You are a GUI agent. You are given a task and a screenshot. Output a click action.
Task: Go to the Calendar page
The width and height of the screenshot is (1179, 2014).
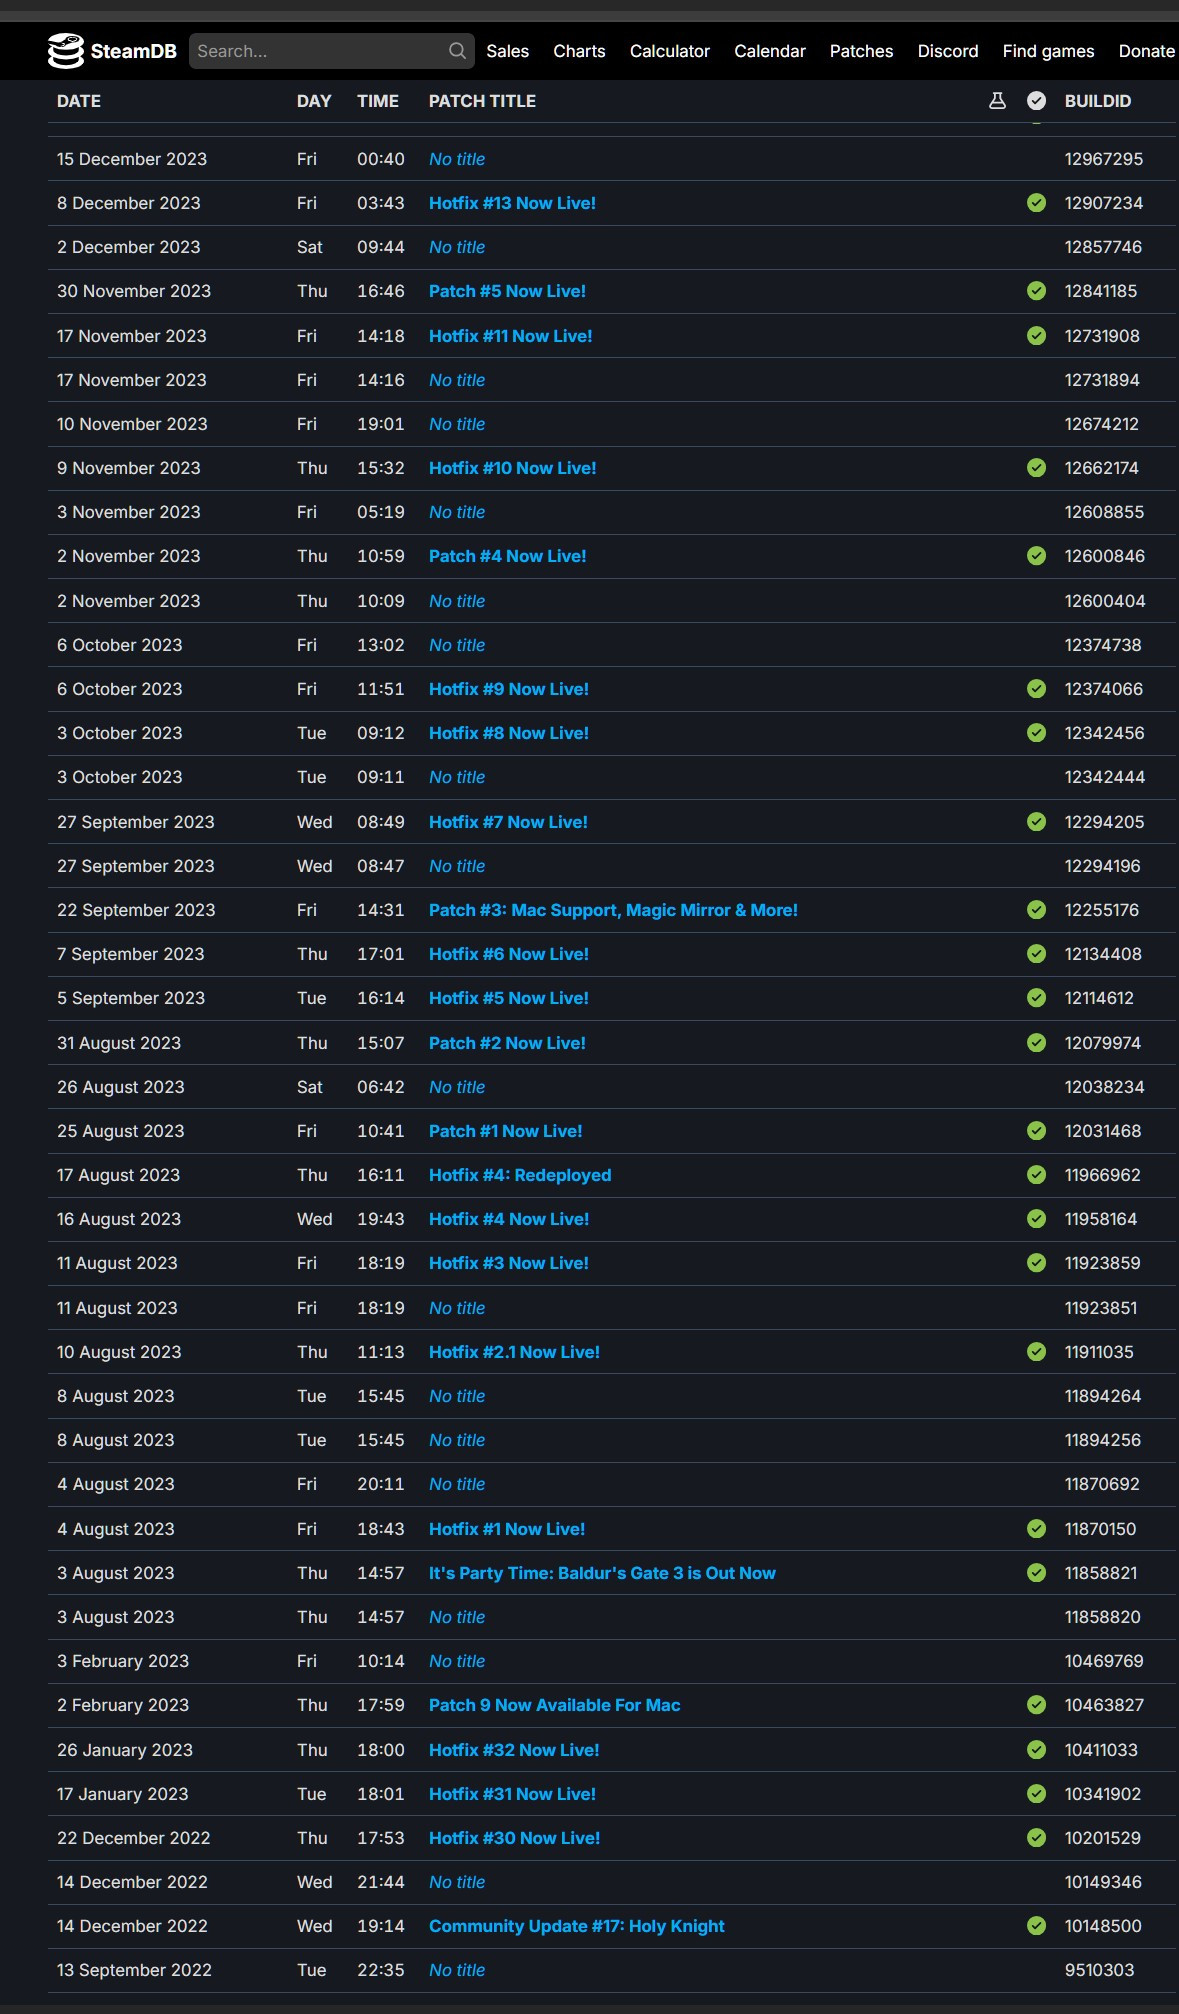(x=769, y=51)
